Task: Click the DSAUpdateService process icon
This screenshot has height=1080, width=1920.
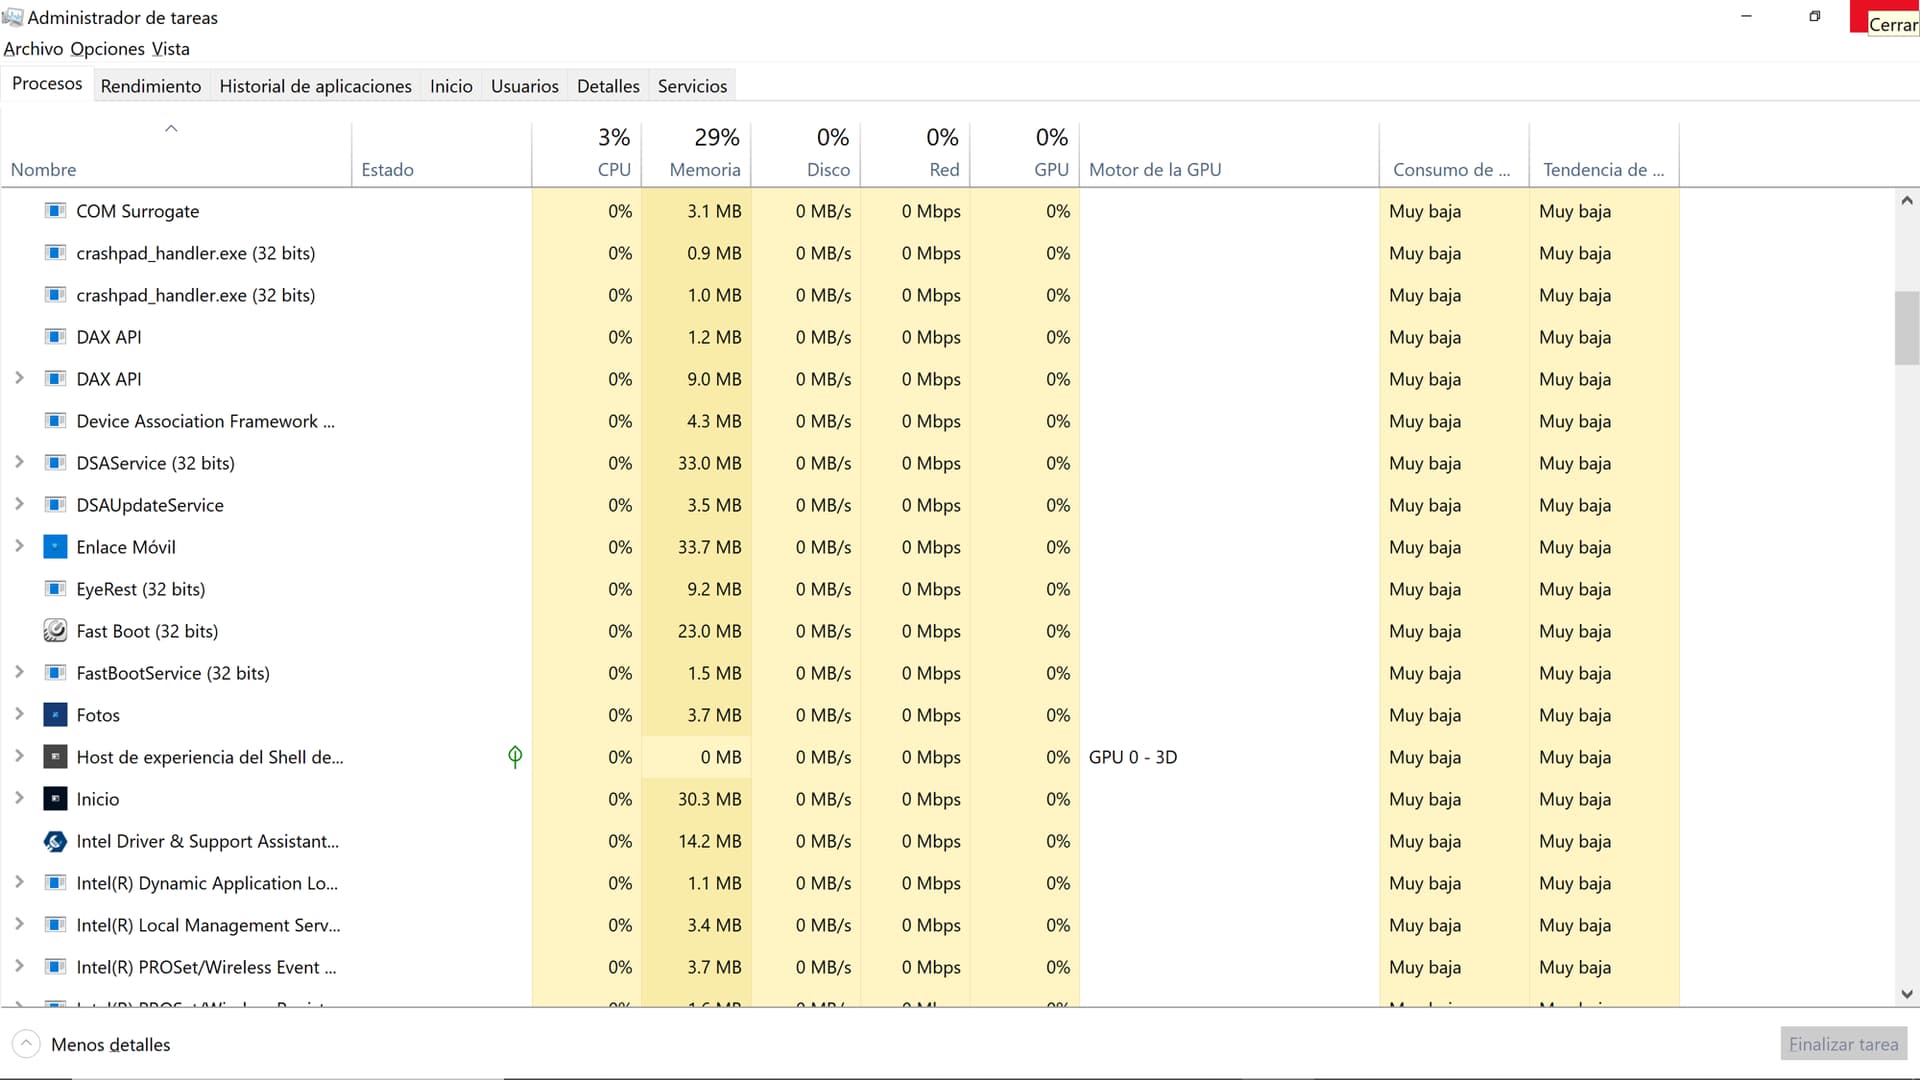Action: [55, 505]
